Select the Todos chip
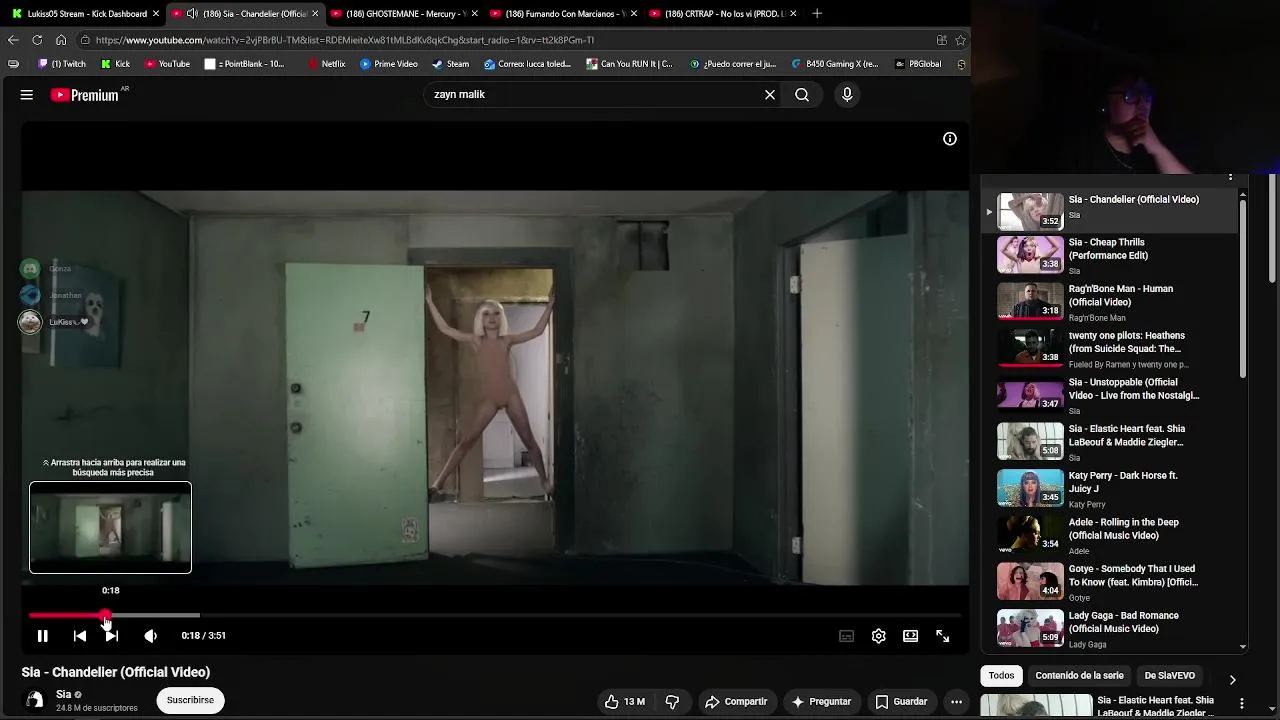1280x720 pixels. tap(1001, 676)
